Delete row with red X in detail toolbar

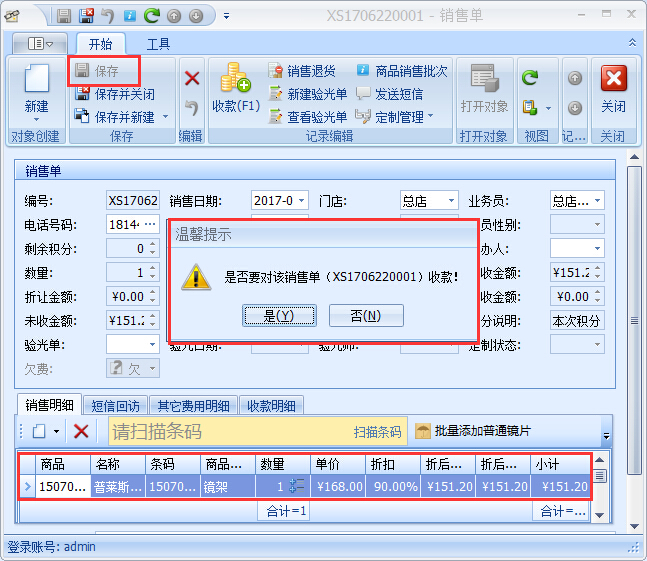click(81, 432)
